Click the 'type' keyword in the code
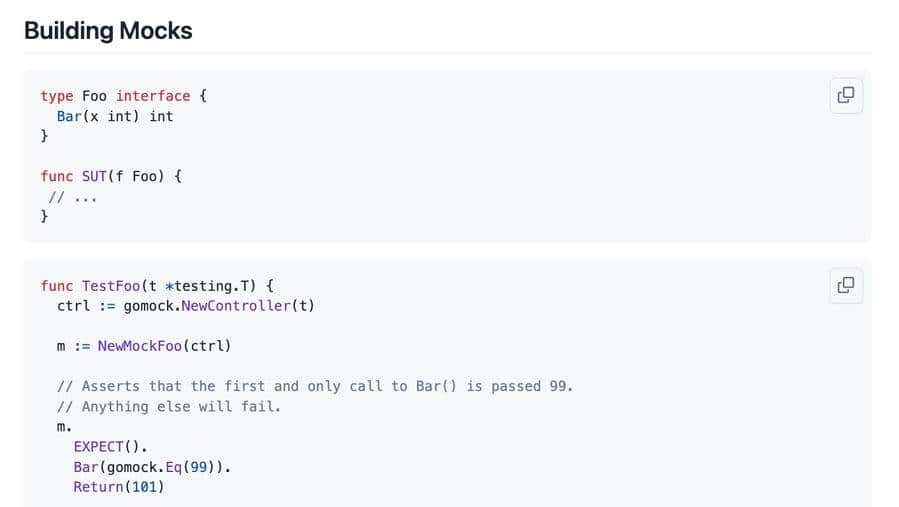 pos(57,96)
